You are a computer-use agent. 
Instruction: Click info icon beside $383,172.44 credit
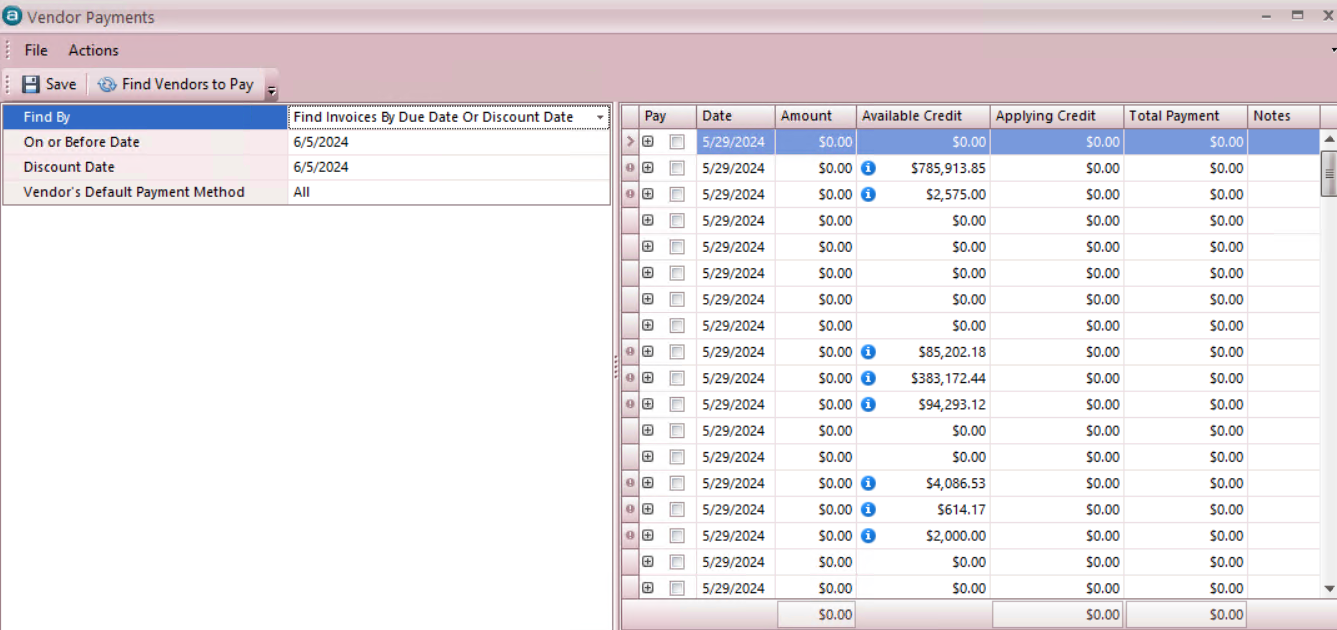[868, 378]
